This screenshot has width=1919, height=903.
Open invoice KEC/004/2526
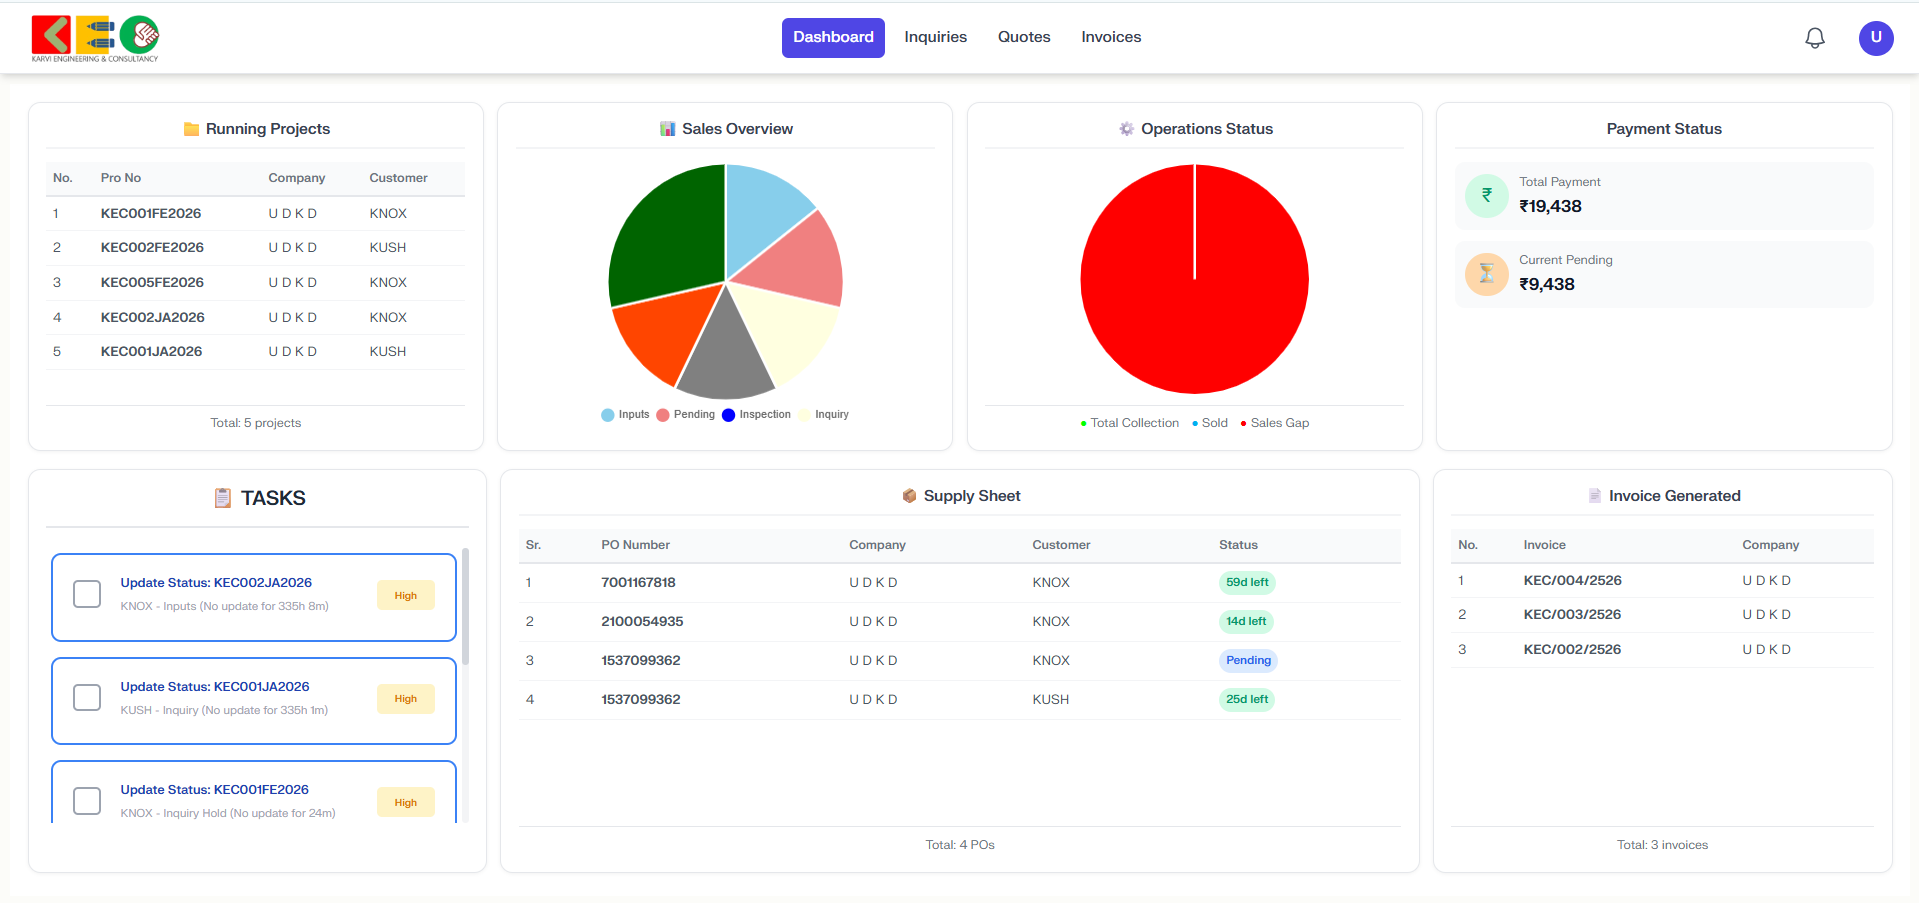[x=1572, y=581]
